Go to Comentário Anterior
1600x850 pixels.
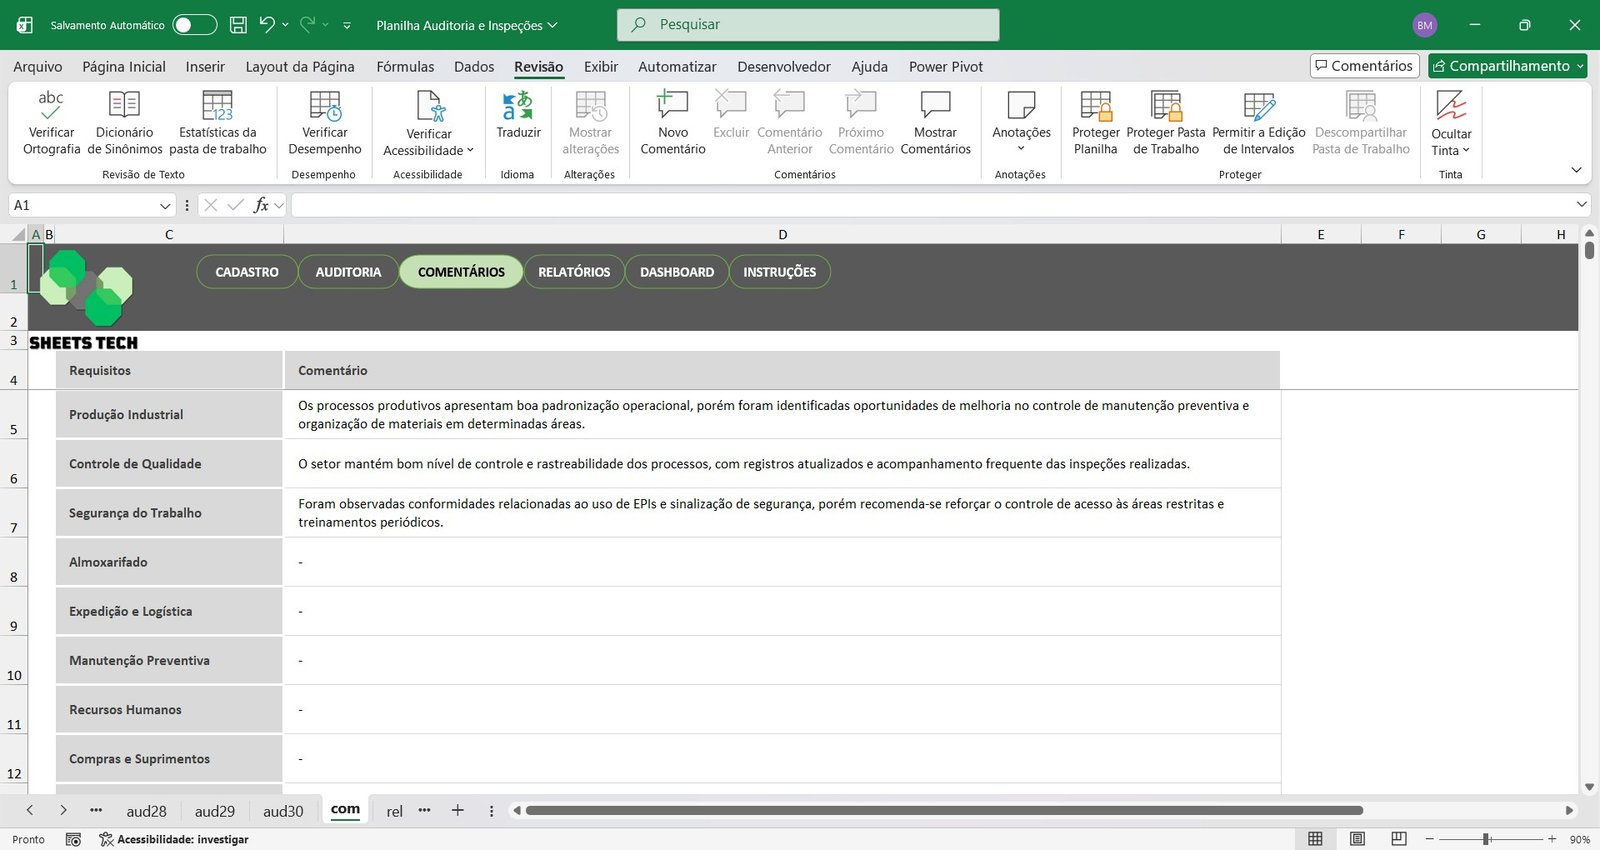790,122
